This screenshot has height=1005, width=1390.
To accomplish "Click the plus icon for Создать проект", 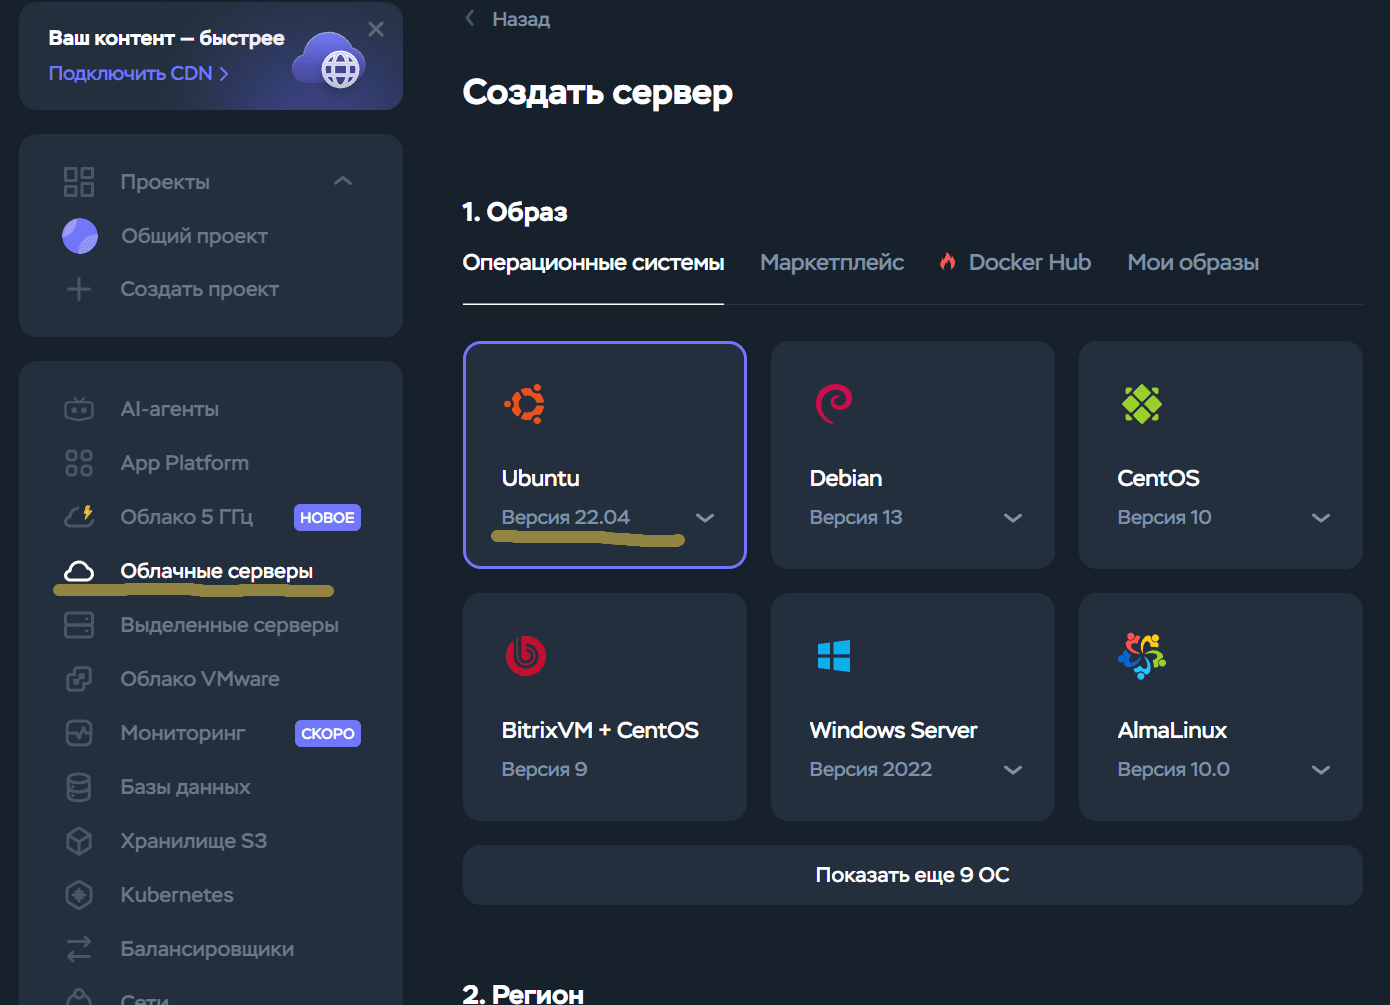I will coord(79,289).
